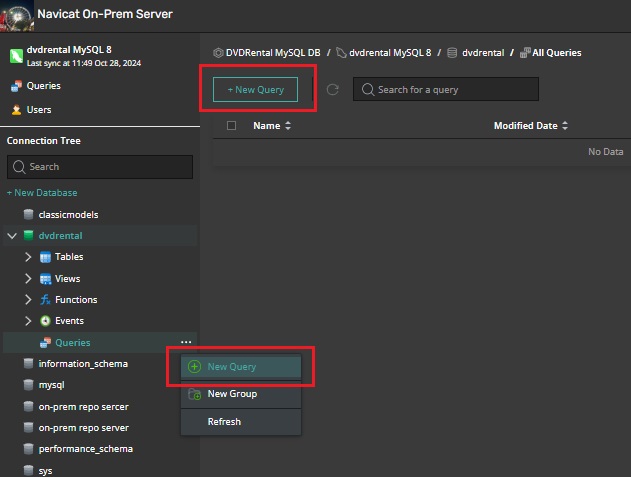Toggle the select-all queries checkbox
Viewport: 631px width, 477px height.
coord(231,126)
